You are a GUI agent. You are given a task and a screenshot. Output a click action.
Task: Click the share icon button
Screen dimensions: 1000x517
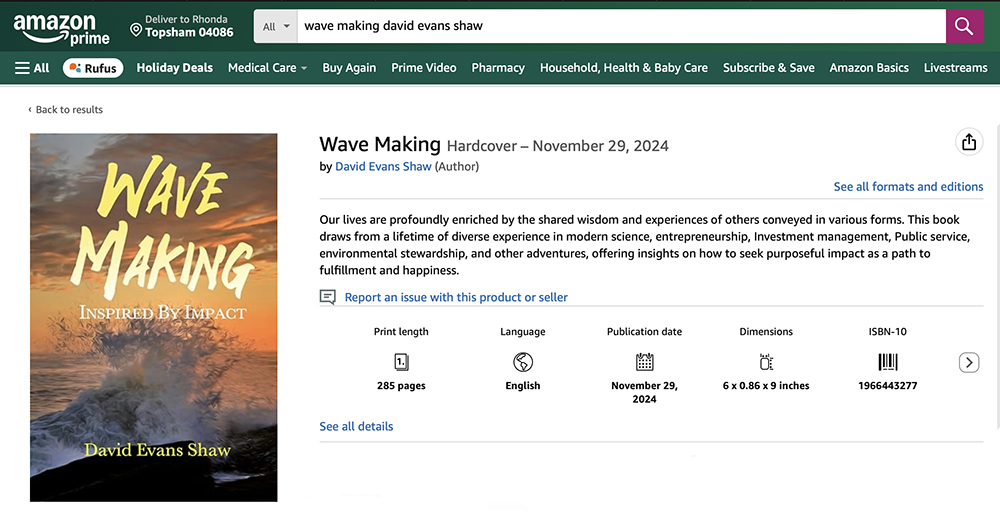coord(968,142)
